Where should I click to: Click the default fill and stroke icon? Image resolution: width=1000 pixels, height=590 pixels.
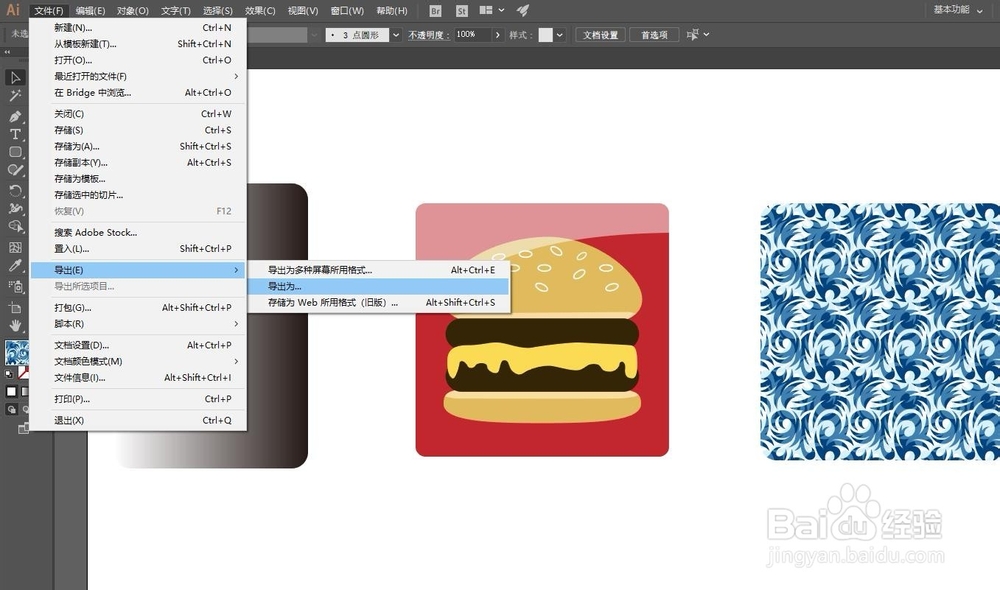click(9, 374)
